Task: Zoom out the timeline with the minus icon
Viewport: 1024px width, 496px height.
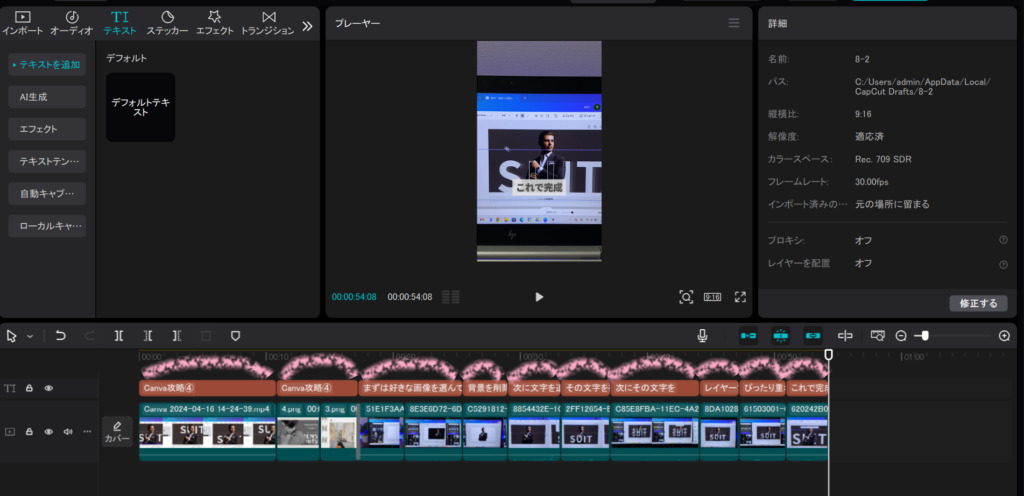Action: click(901, 336)
